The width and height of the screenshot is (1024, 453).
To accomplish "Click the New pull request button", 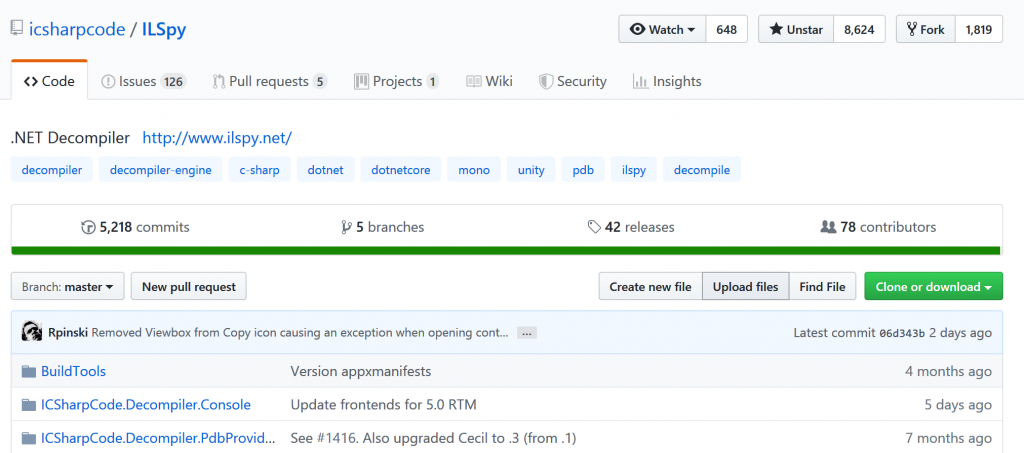I will (189, 287).
